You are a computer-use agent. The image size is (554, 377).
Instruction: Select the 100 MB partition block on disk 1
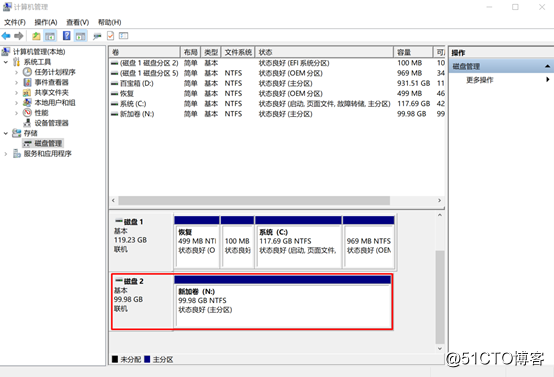tap(237, 242)
